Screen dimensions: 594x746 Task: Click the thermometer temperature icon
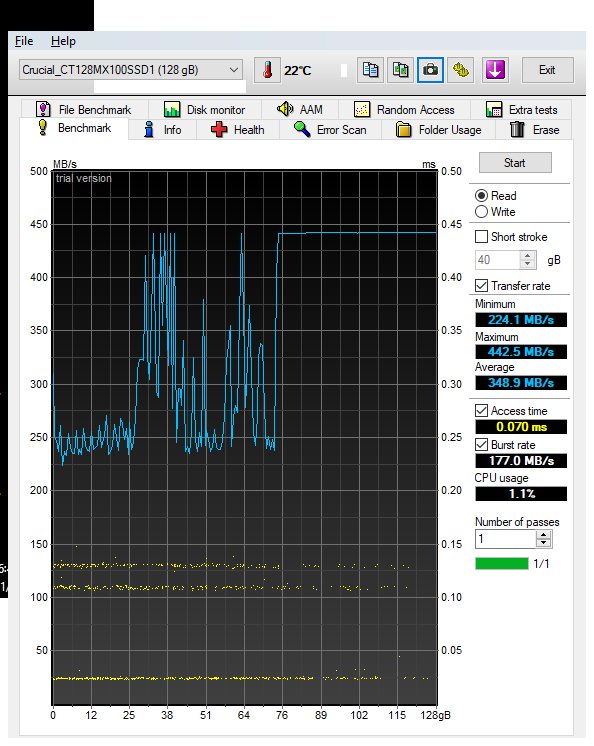point(267,70)
